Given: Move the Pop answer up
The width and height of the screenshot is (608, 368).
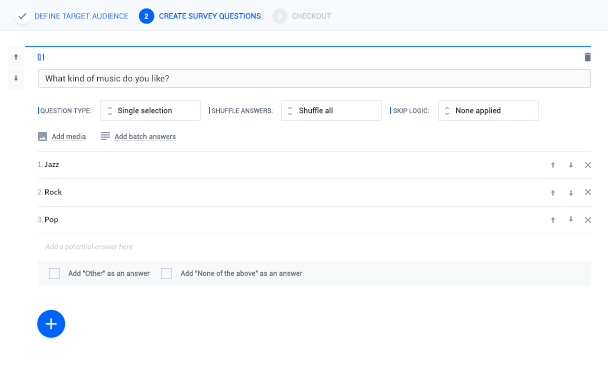Looking at the screenshot, I should [553, 220].
